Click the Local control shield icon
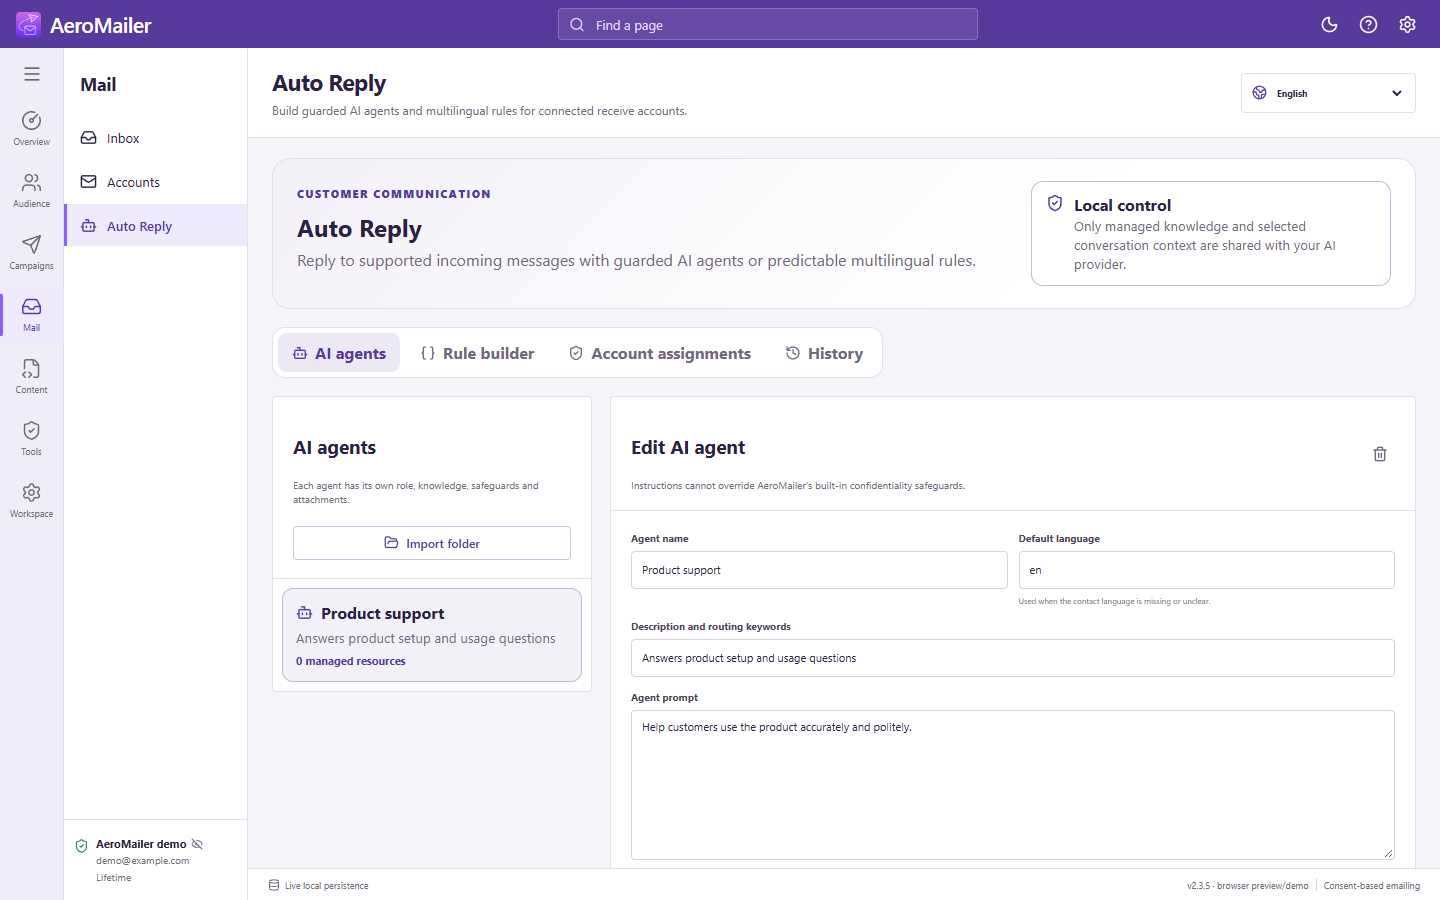The height and width of the screenshot is (900, 1440). point(1055,204)
